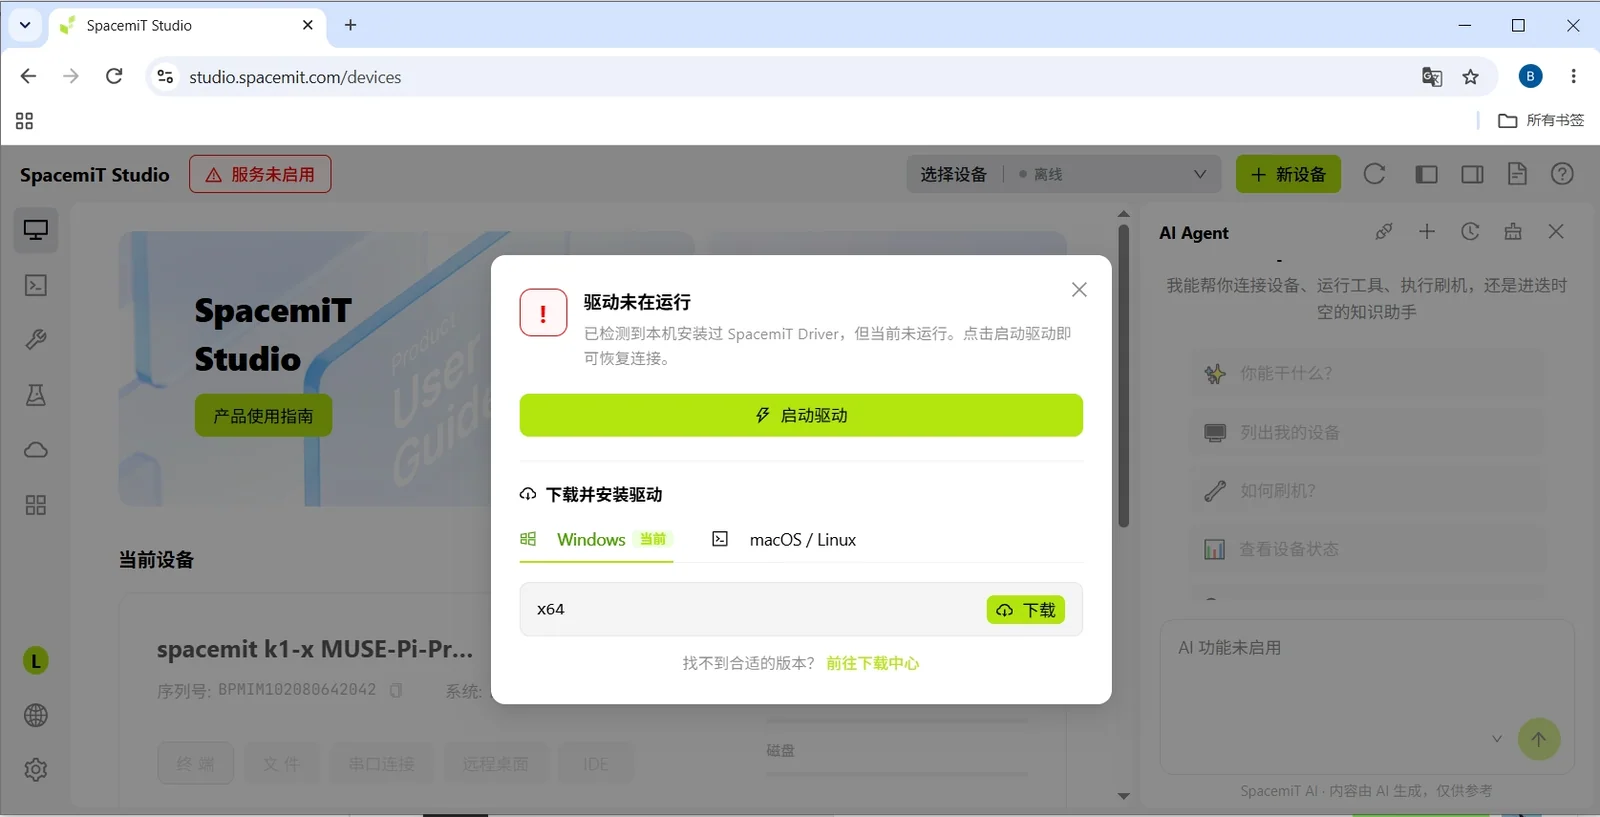This screenshot has width=1600, height=817.
Task: Click the help question mark icon
Action: click(1562, 174)
